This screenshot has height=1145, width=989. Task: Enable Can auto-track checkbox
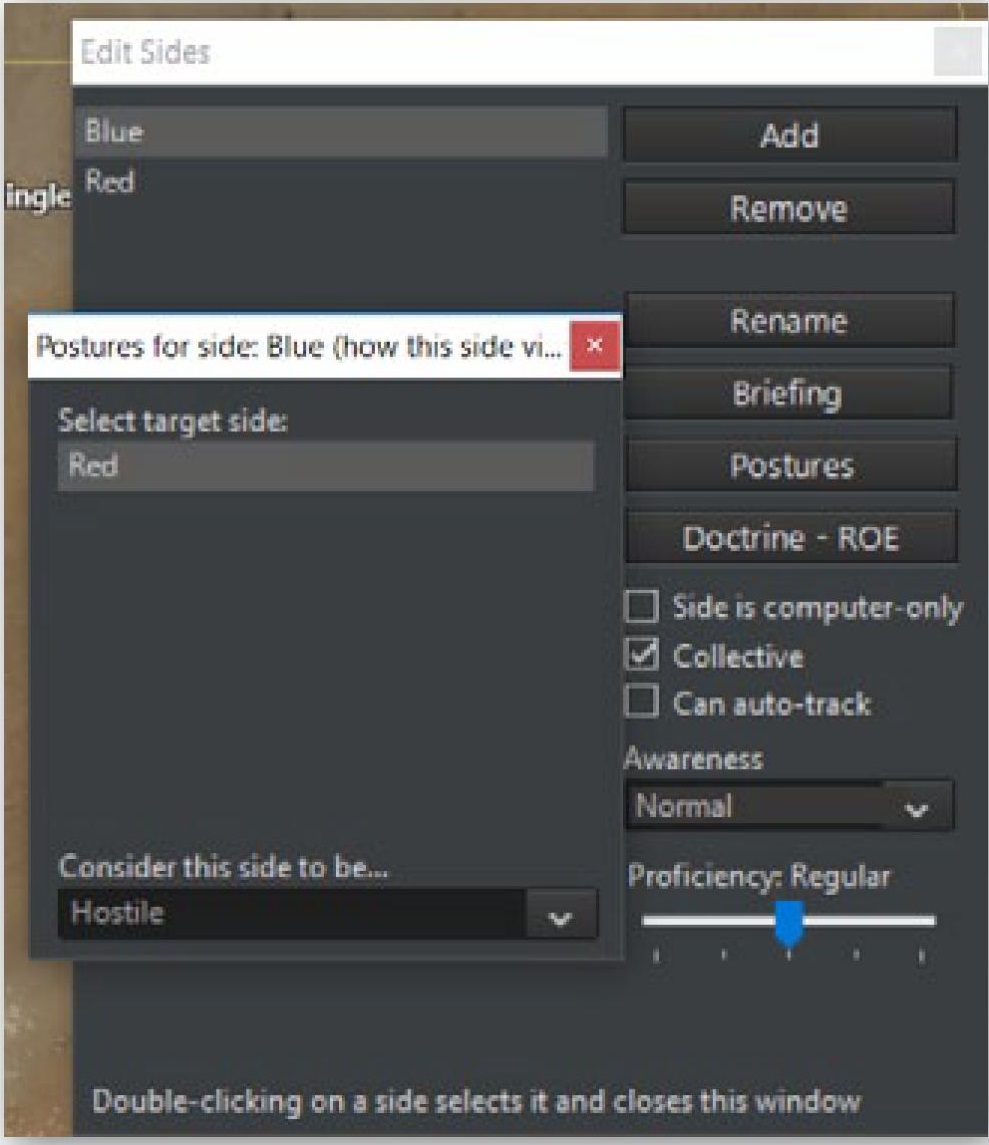click(642, 702)
